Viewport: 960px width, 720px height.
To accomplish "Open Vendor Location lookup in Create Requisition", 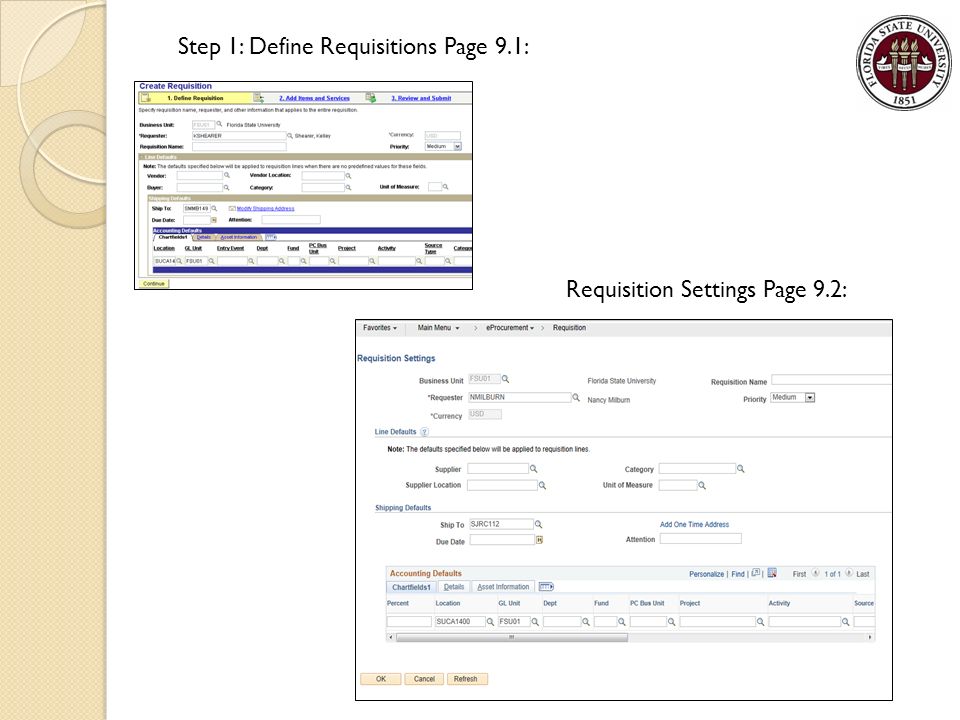I will tap(348, 176).
